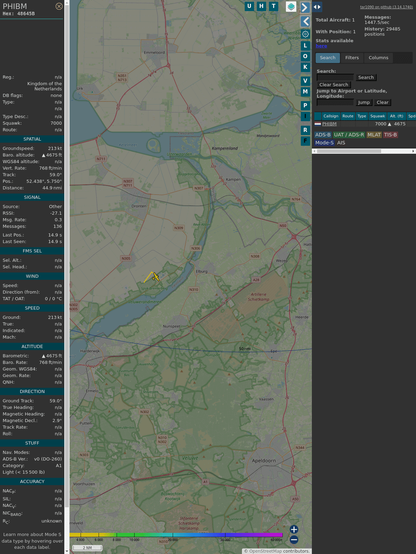Screen dimensions: 416x554
Task: Click the right chevron sidebar toggle
Action: pyautogui.click(x=305, y=7)
